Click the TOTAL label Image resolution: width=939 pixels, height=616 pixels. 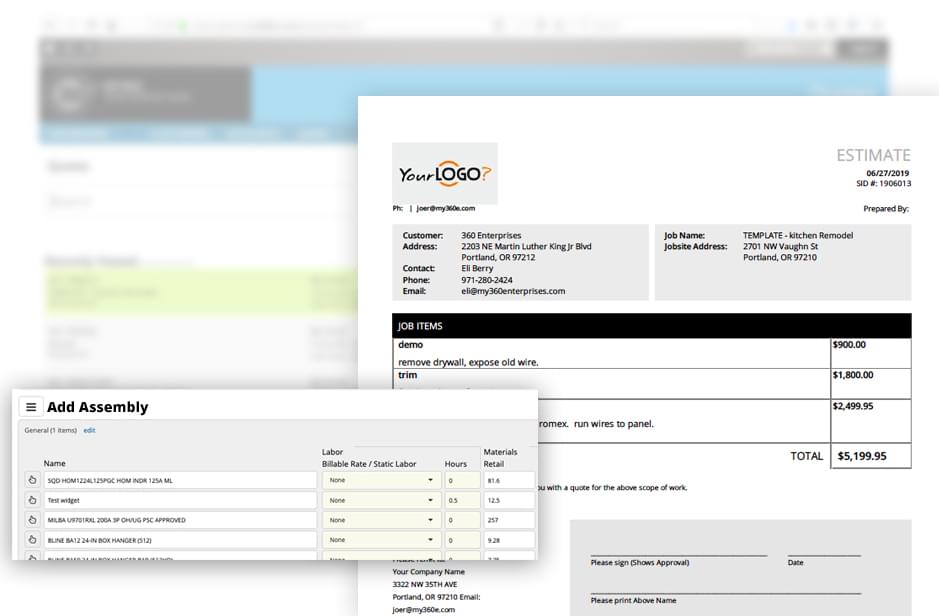(807, 456)
